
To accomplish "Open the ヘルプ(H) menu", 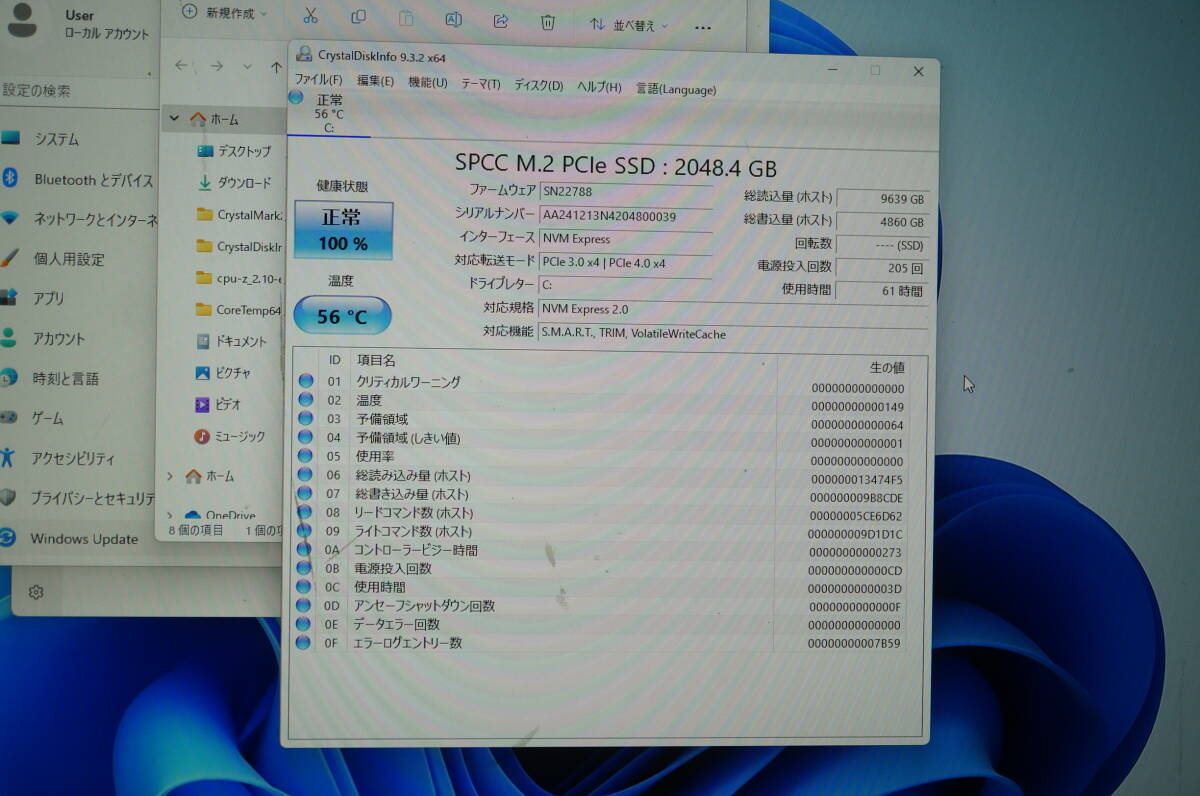I will (x=599, y=87).
